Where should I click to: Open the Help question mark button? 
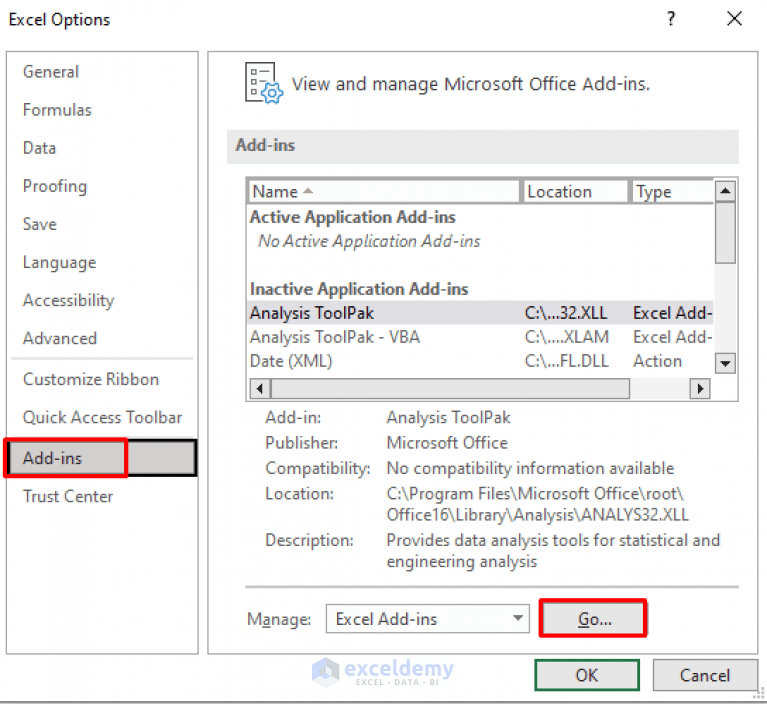[x=671, y=19]
